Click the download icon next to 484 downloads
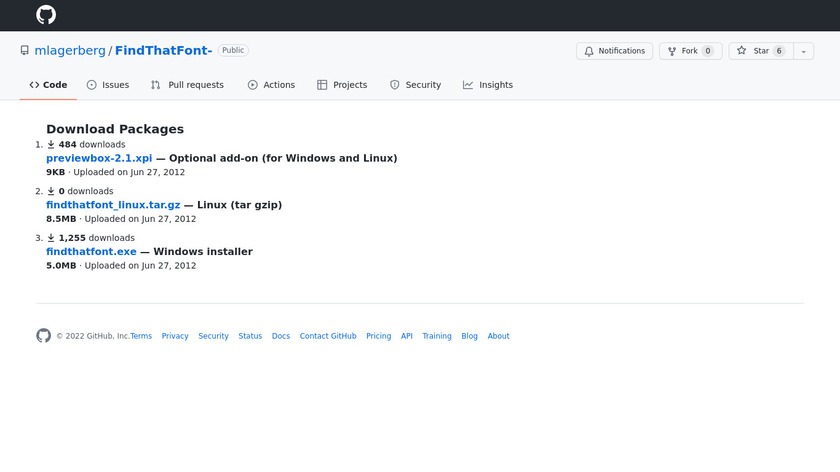Image resolution: width=840 pixels, height=472 pixels. (x=51, y=145)
